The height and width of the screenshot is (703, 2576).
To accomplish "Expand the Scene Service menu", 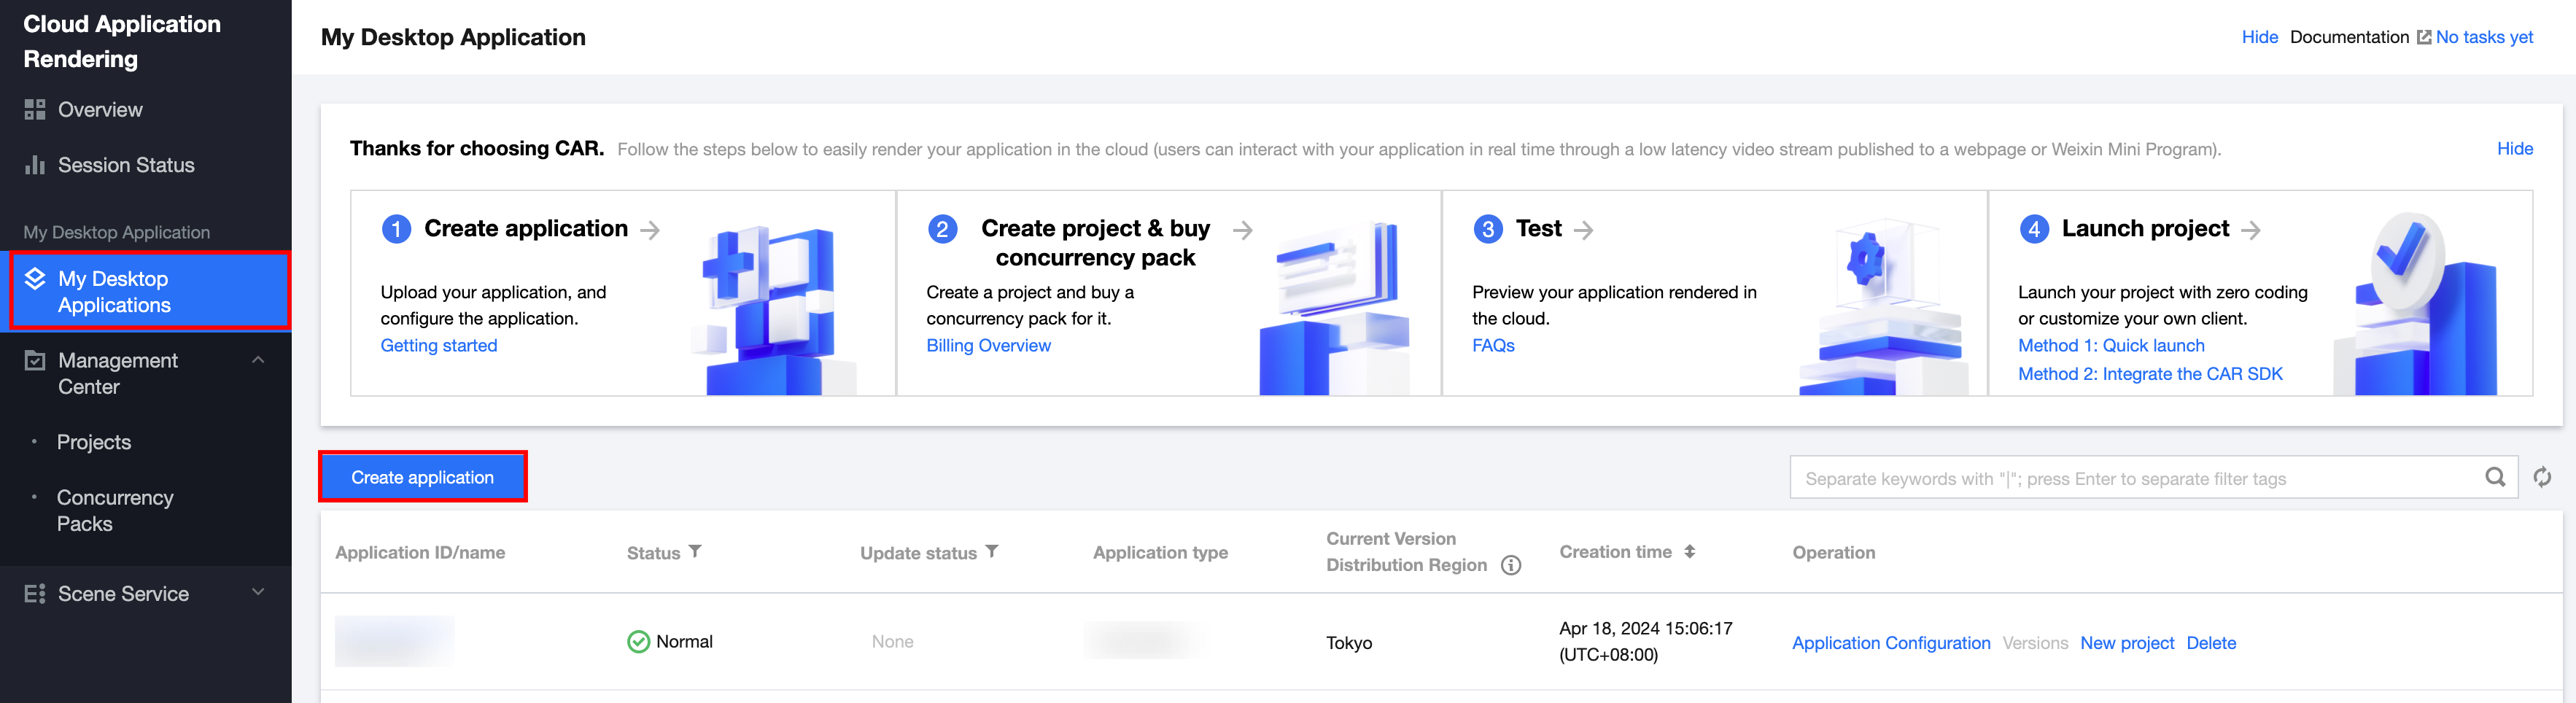I will pyautogui.click(x=258, y=592).
